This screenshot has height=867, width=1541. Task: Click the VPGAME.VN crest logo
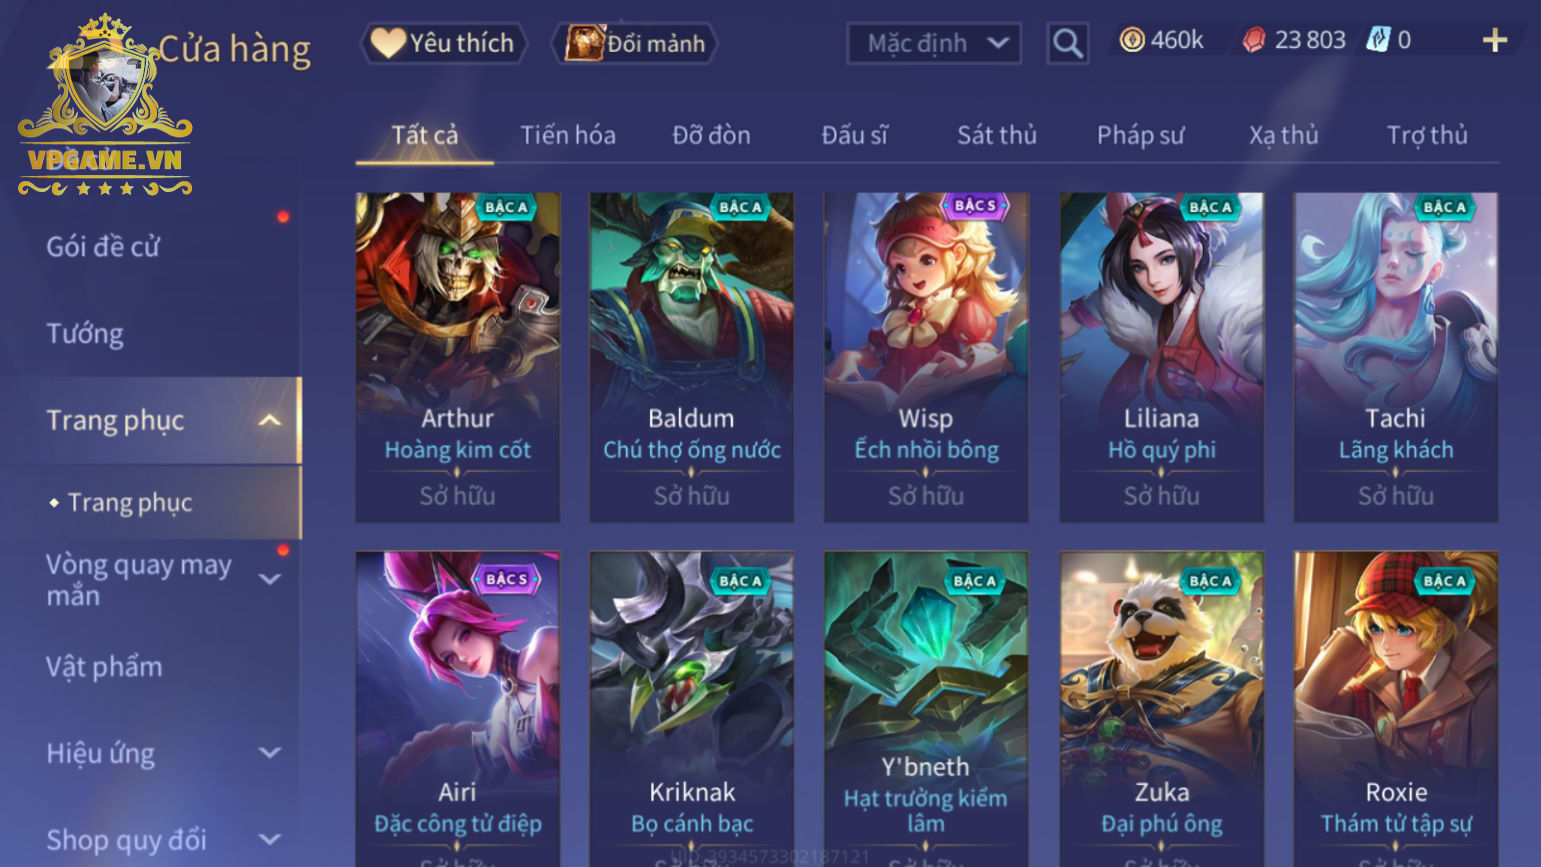tap(105, 105)
